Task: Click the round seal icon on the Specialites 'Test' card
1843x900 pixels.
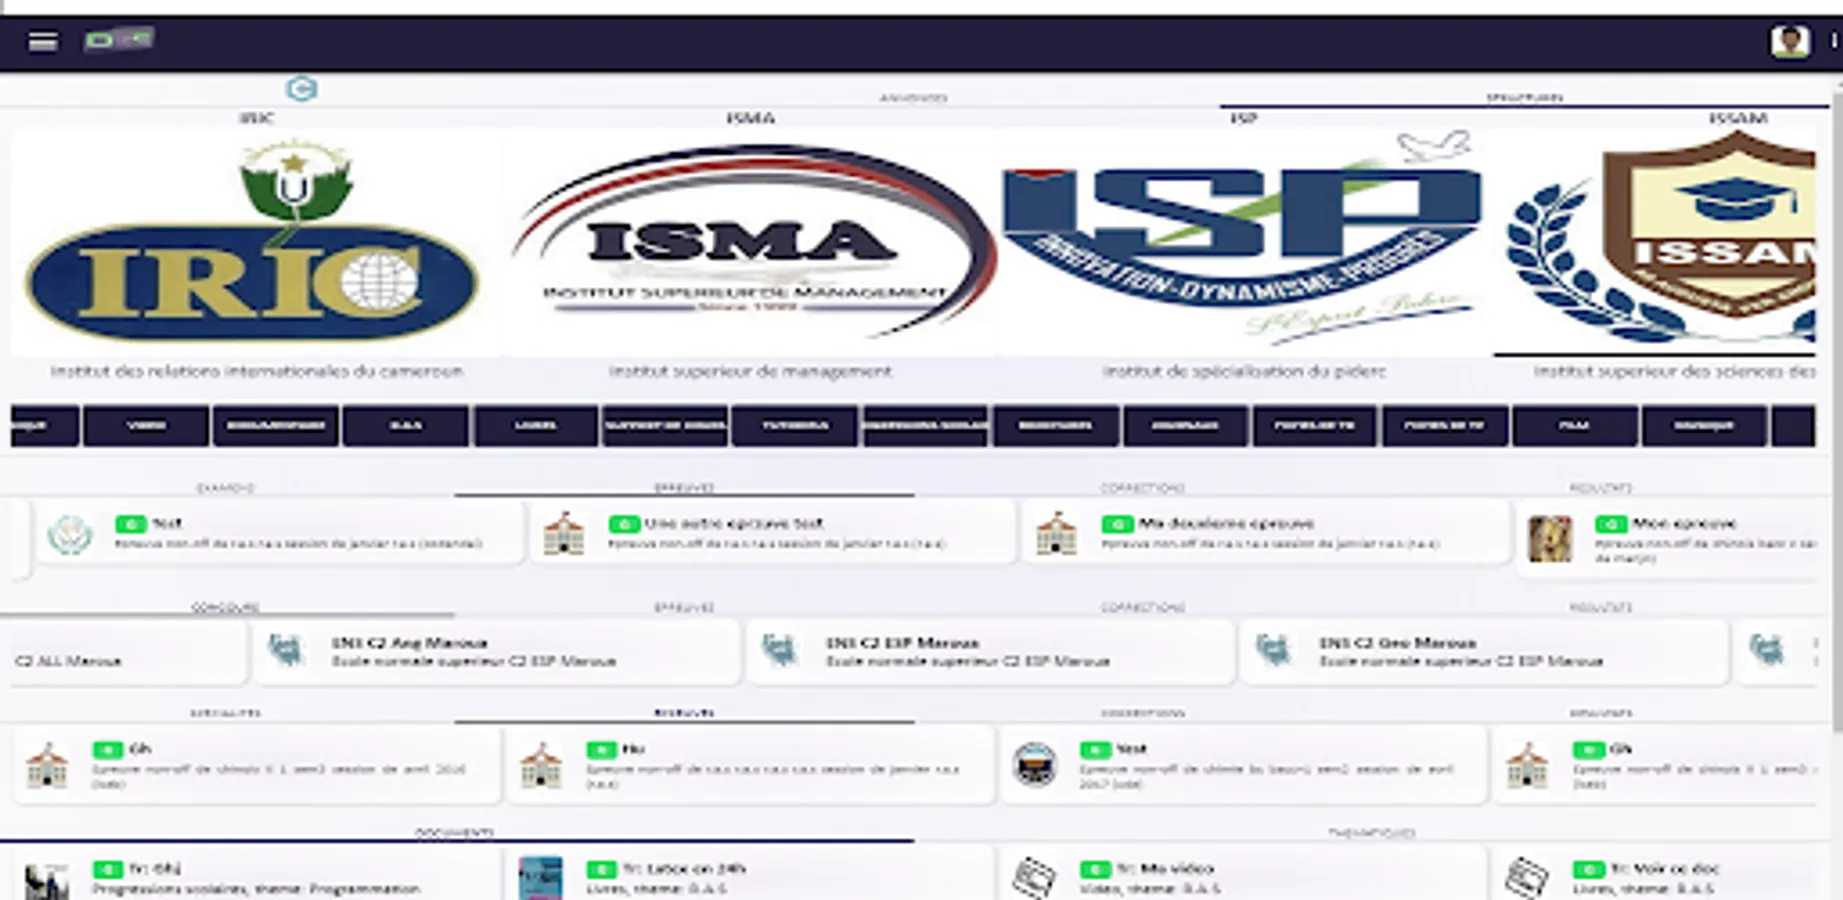Action: tap(1035, 765)
